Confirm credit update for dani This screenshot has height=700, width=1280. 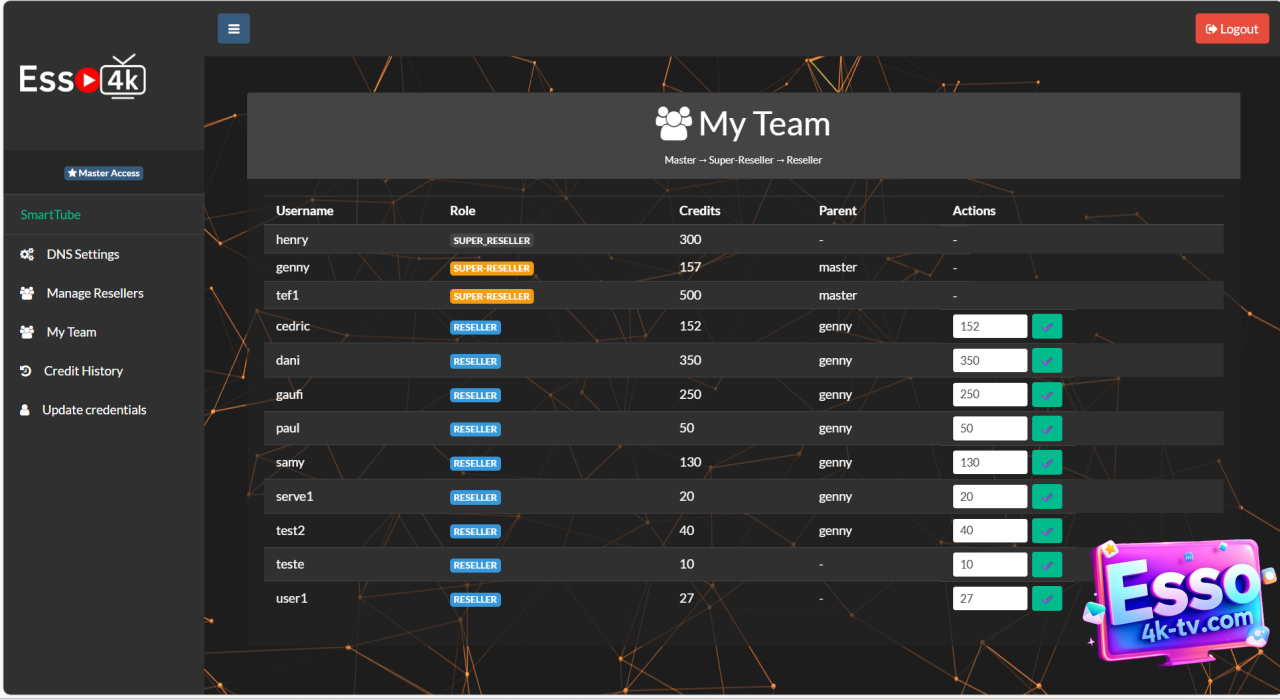click(1047, 361)
